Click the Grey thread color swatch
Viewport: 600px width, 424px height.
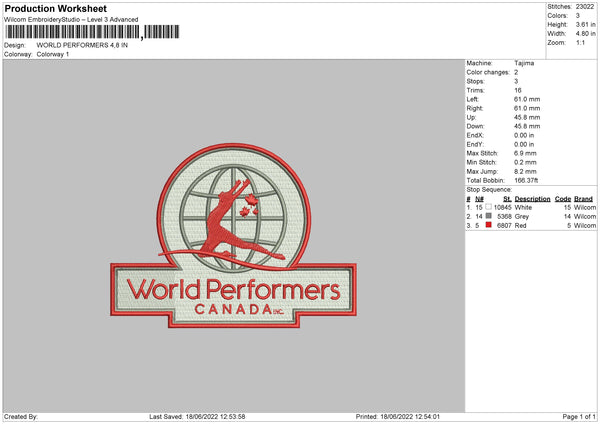(x=488, y=216)
